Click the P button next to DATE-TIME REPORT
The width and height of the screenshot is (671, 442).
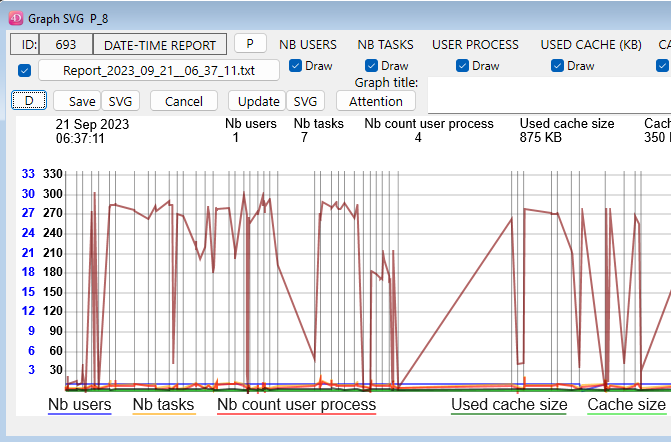(x=250, y=44)
